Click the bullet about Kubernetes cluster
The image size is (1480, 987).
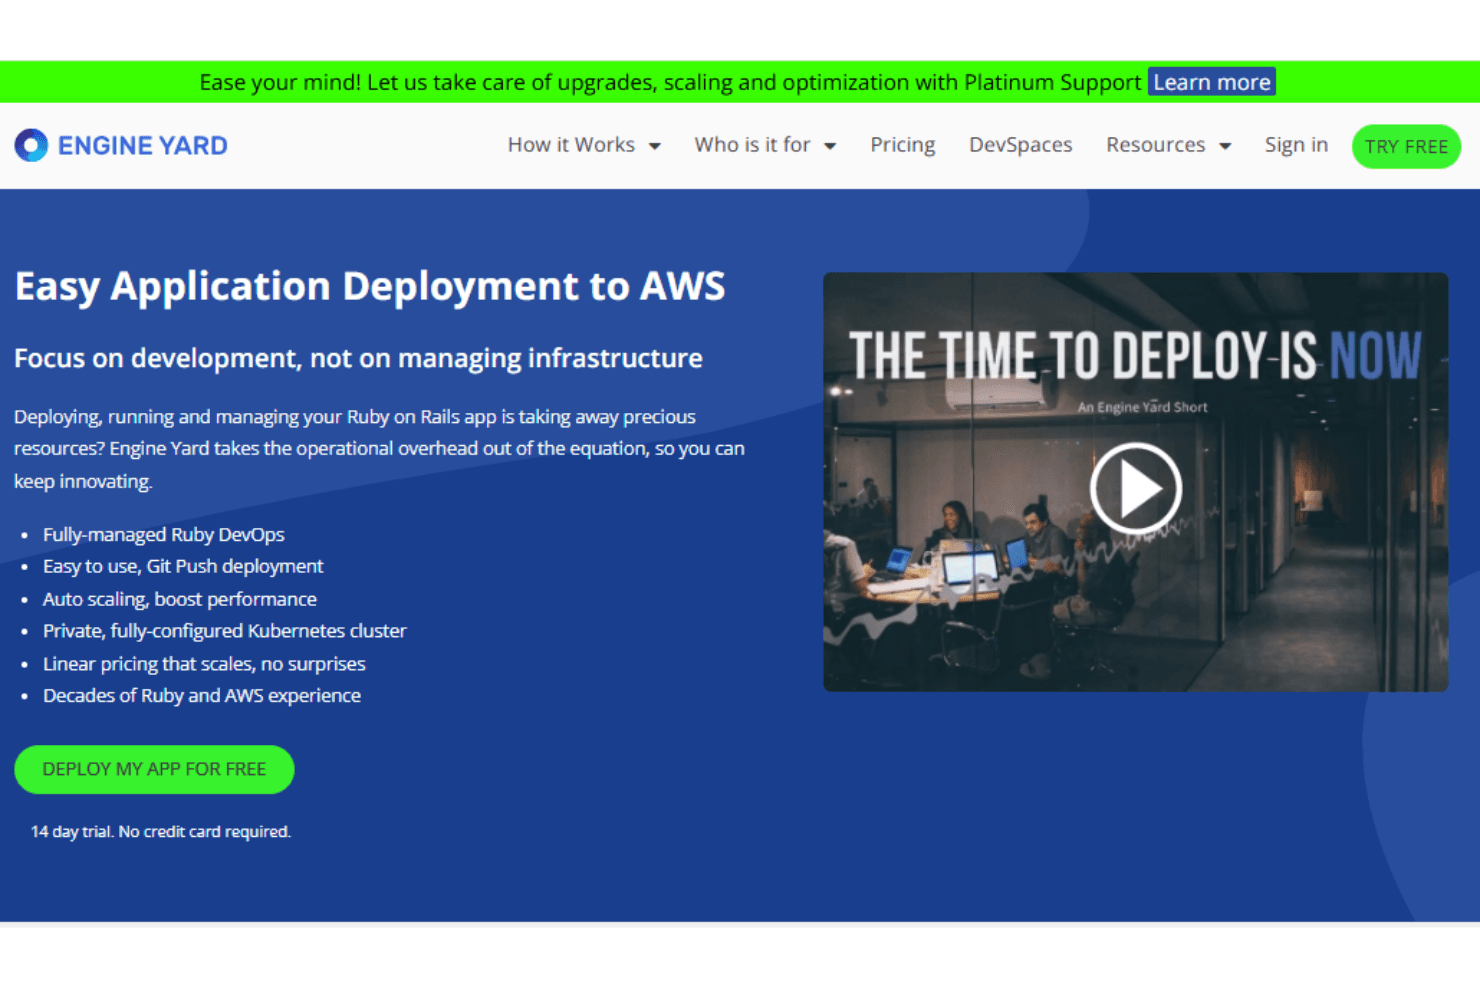click(225, 631)
